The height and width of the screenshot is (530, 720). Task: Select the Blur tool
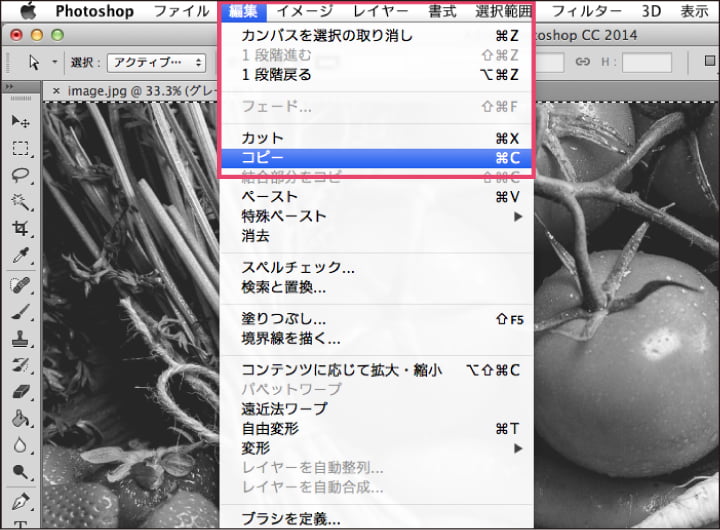(20, 445)
